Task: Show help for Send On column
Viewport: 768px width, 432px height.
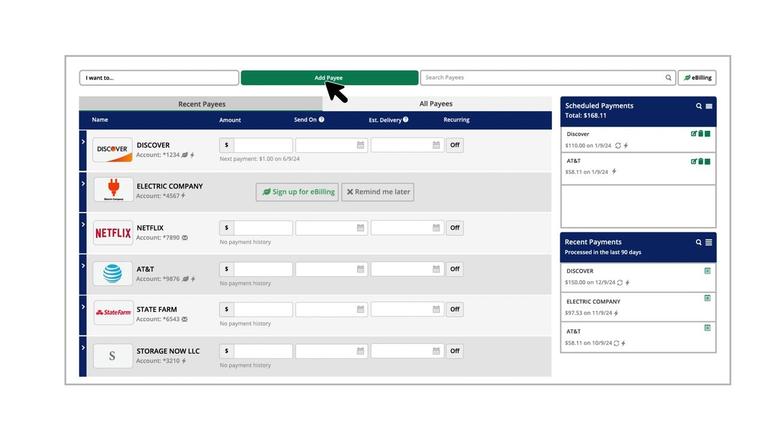Action: [x=321, y=120]
